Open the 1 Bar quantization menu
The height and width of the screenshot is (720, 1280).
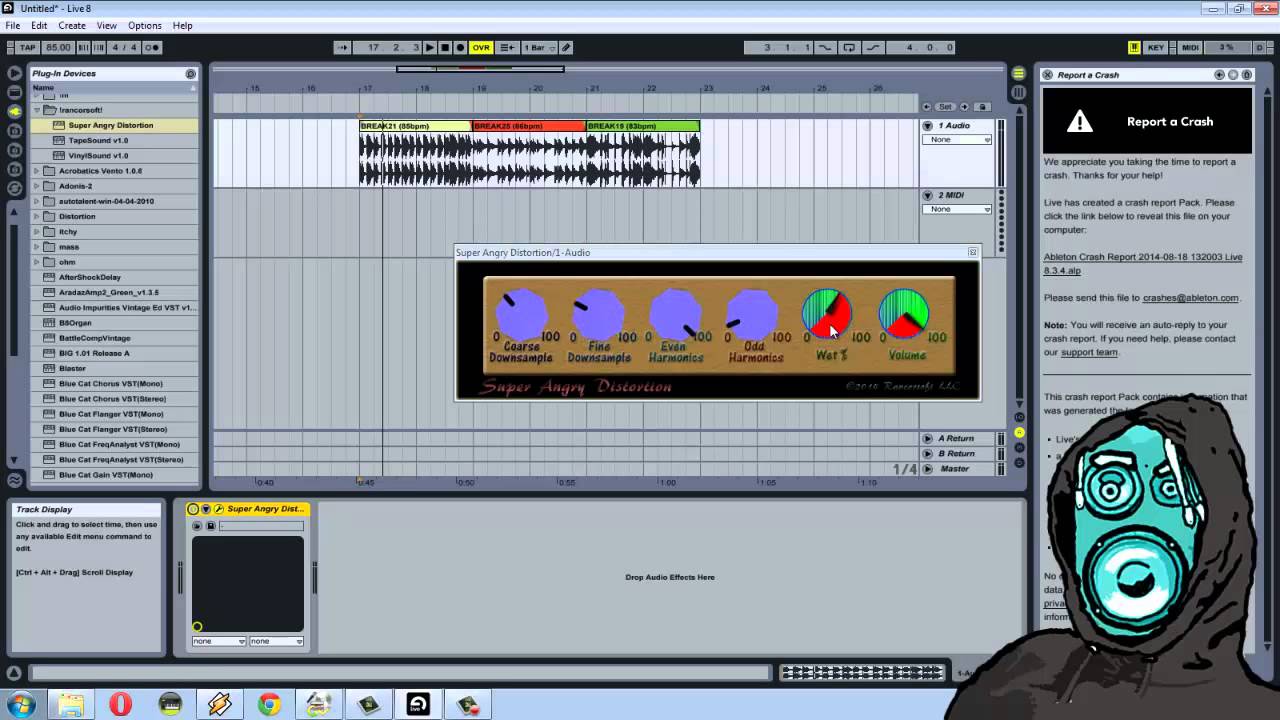[x=538, y=47]
